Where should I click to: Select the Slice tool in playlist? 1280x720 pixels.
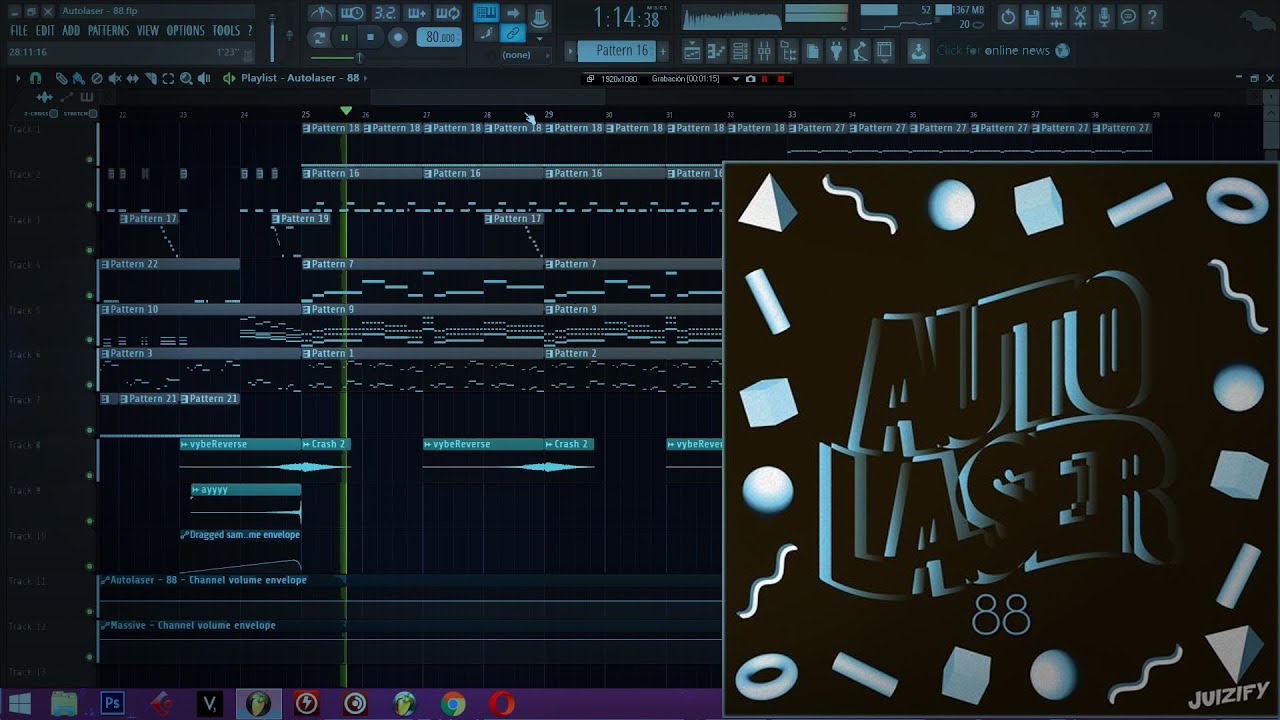[150, 78]
